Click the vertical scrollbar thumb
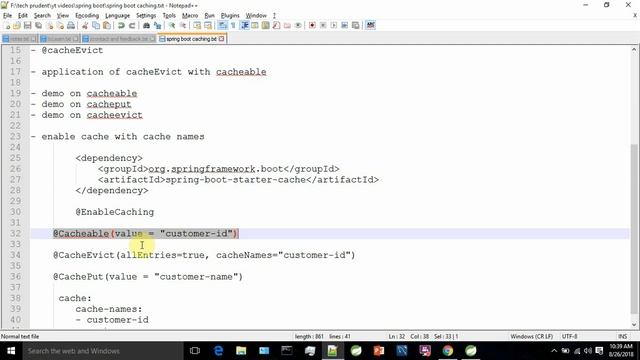Screen dimensions: 640x360 pos(633,229)
